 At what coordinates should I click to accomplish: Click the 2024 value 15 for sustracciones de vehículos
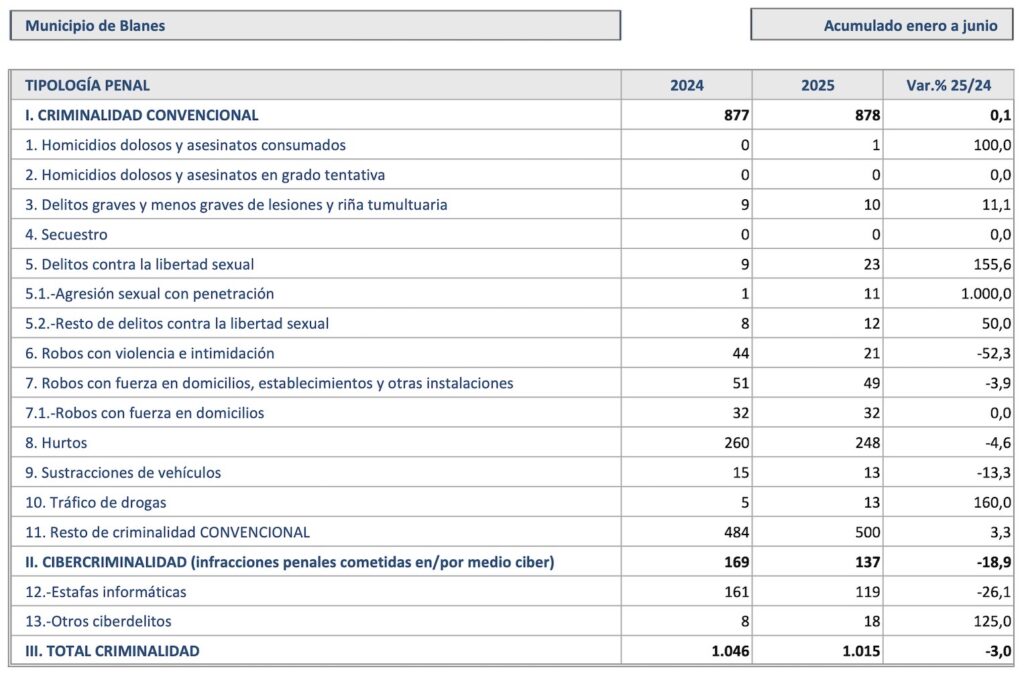pyautogui.click(x=741, y=473)
